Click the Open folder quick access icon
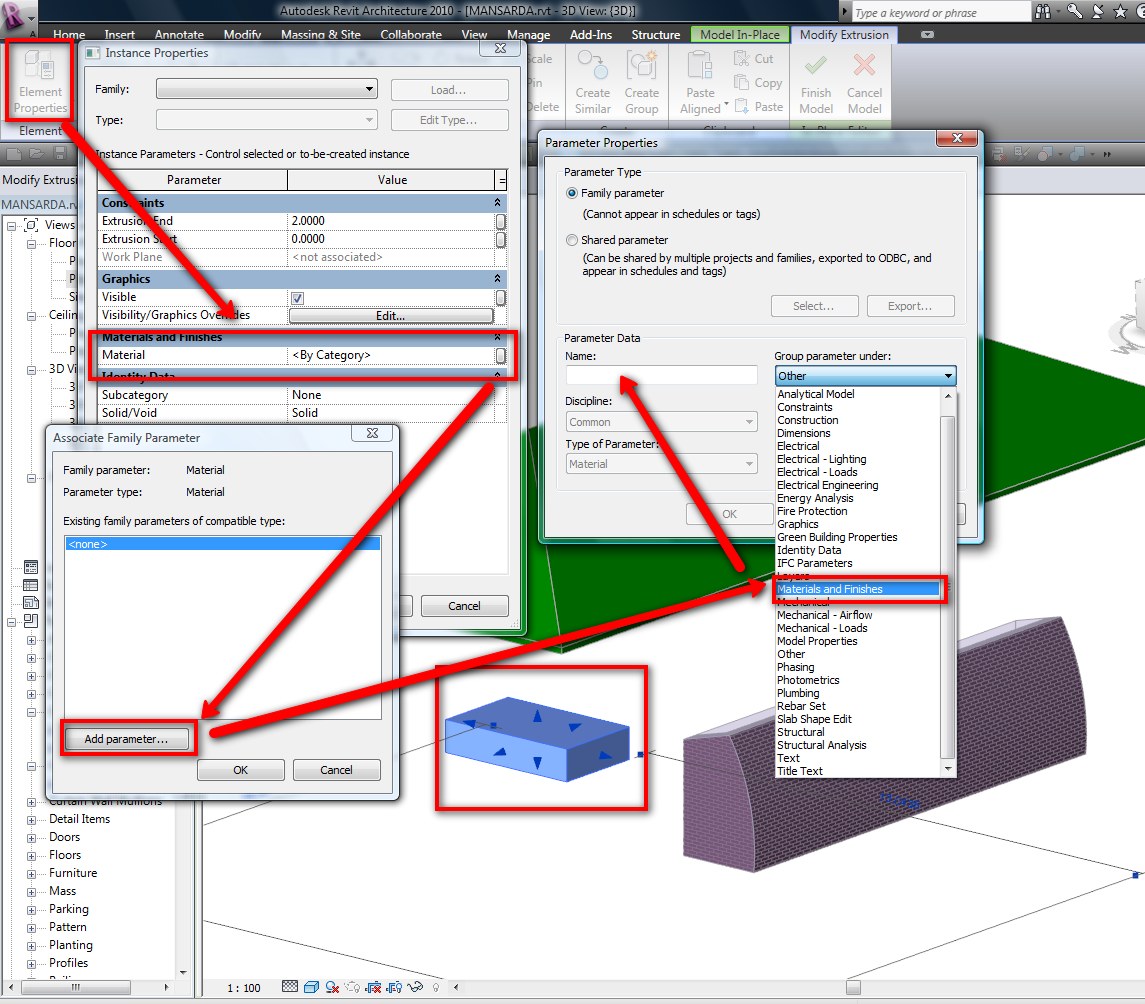 pyautogui.click(x=37, y=153)
